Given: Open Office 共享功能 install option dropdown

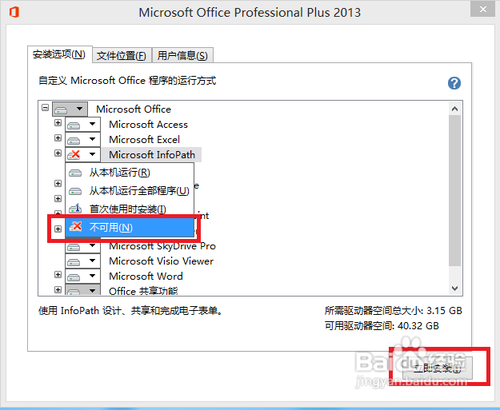Looking at the screenshot, I should click(x=83, y=290).
